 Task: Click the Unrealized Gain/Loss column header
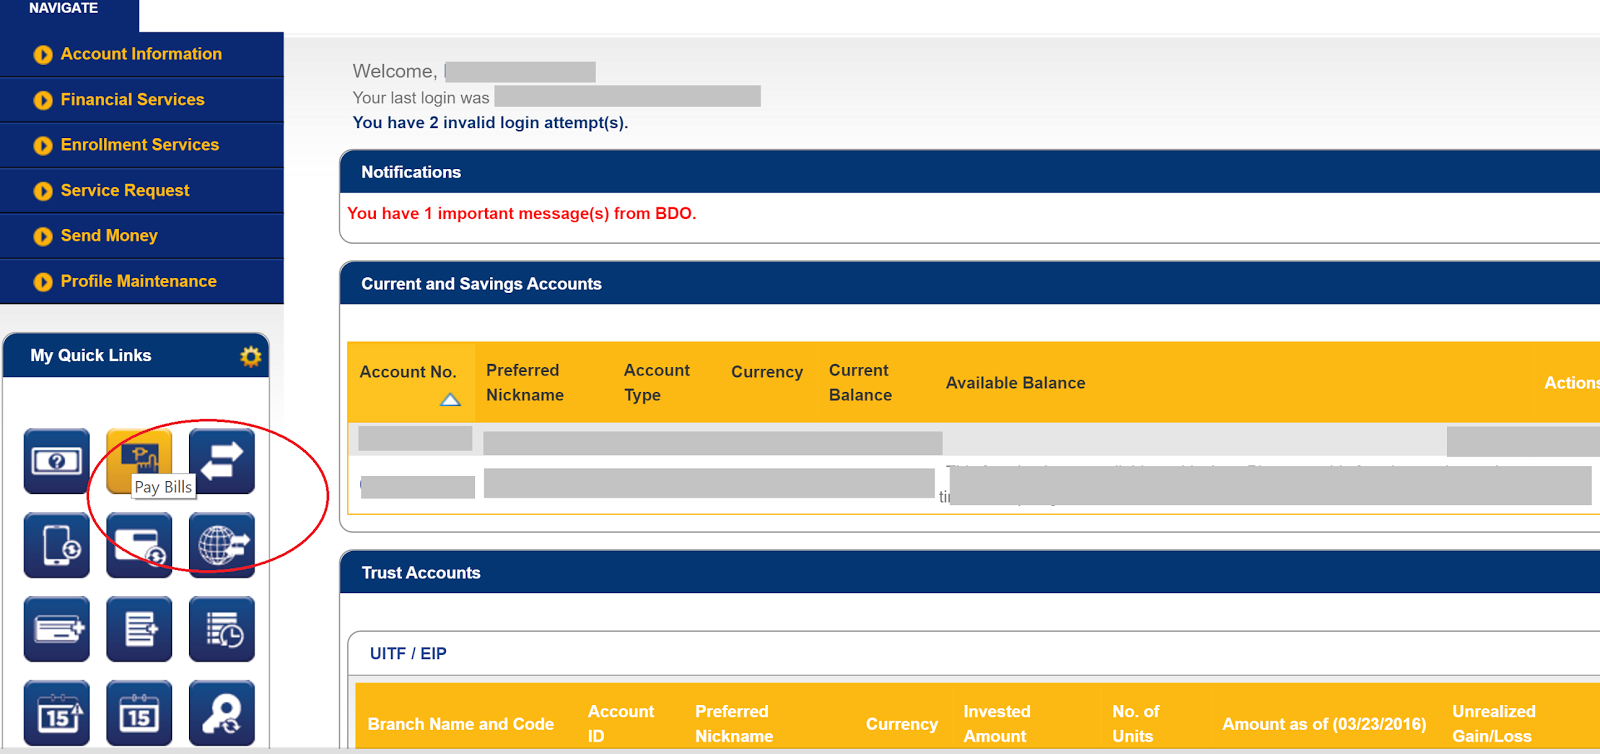(x=1493, y=724)
